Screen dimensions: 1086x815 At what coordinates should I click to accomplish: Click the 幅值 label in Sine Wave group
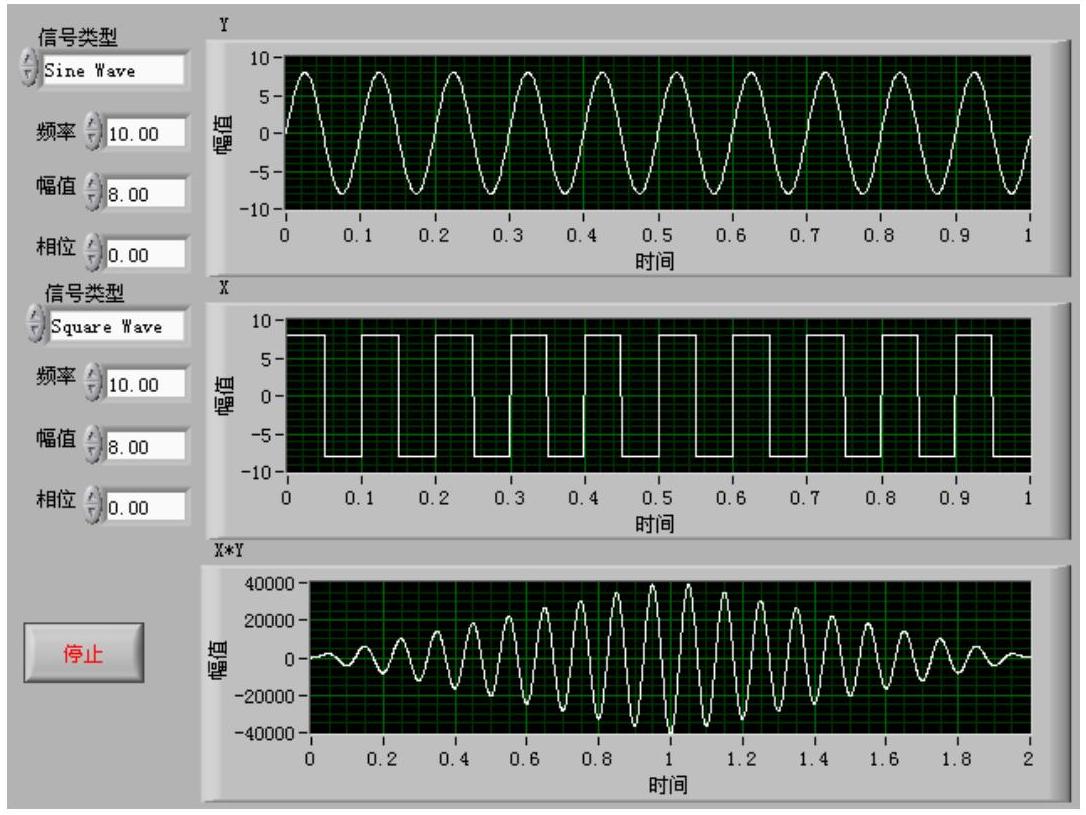[55, 186]
